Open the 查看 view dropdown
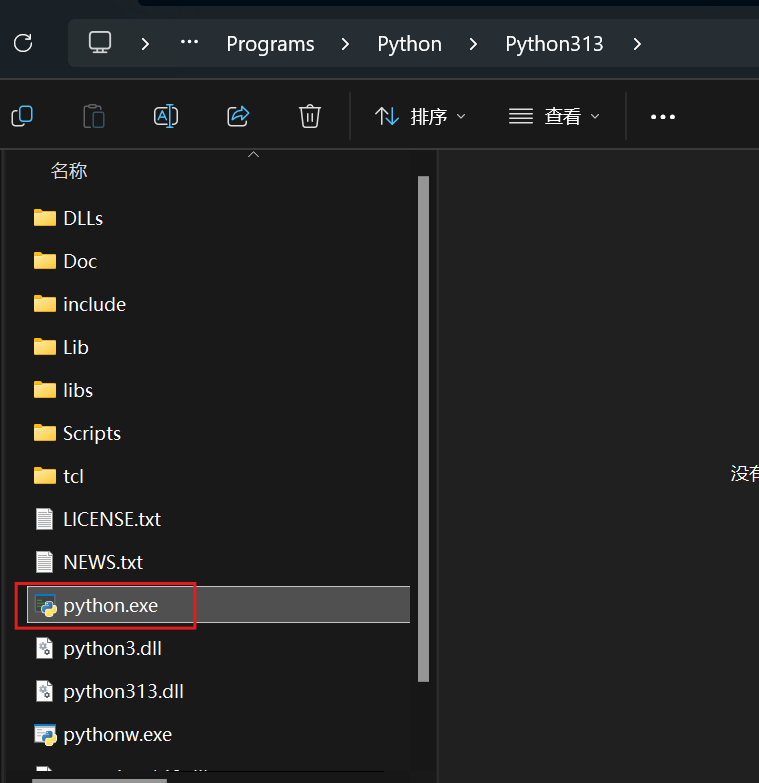This screenshot has width=759, height=783. tap(554, 117)
